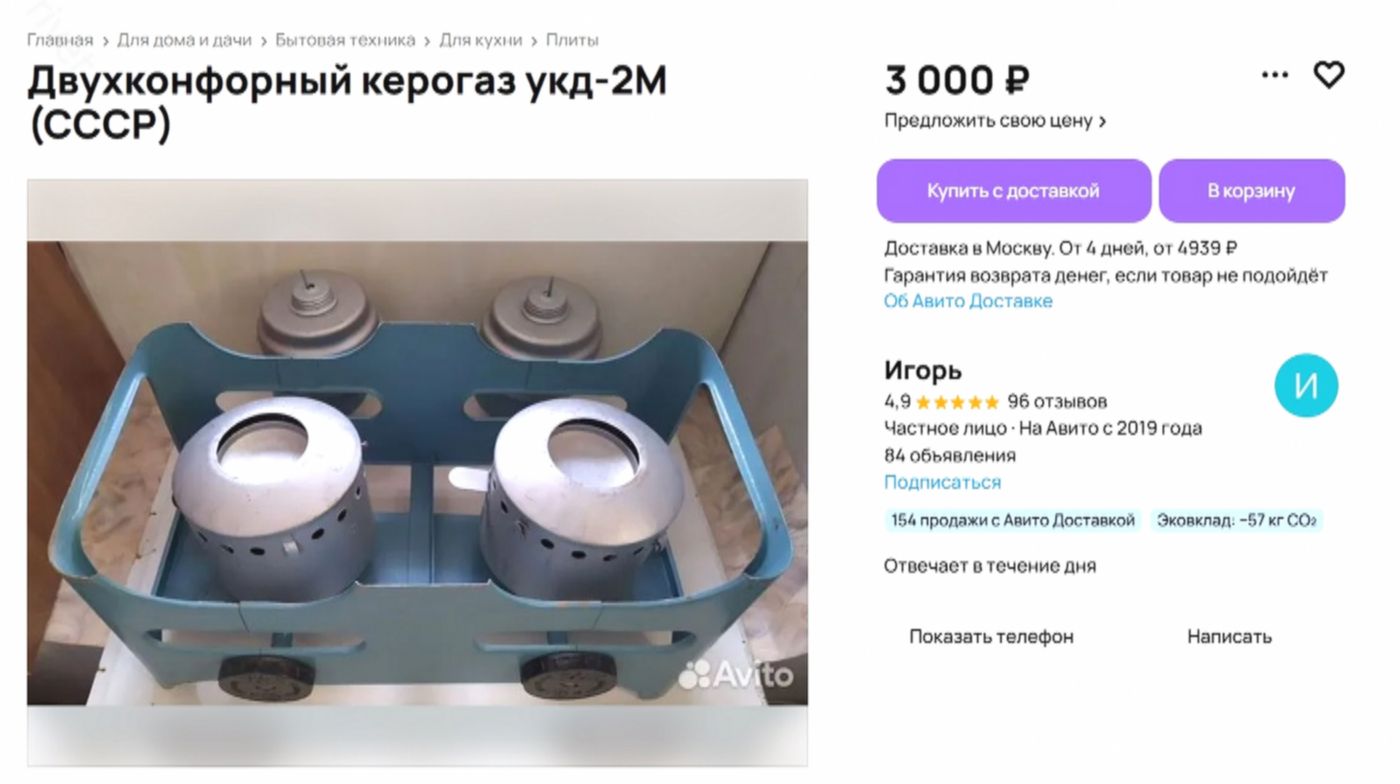Message seller via 'Написать' button
The image size is (1400, 784).
click(x=1229, y=636)
